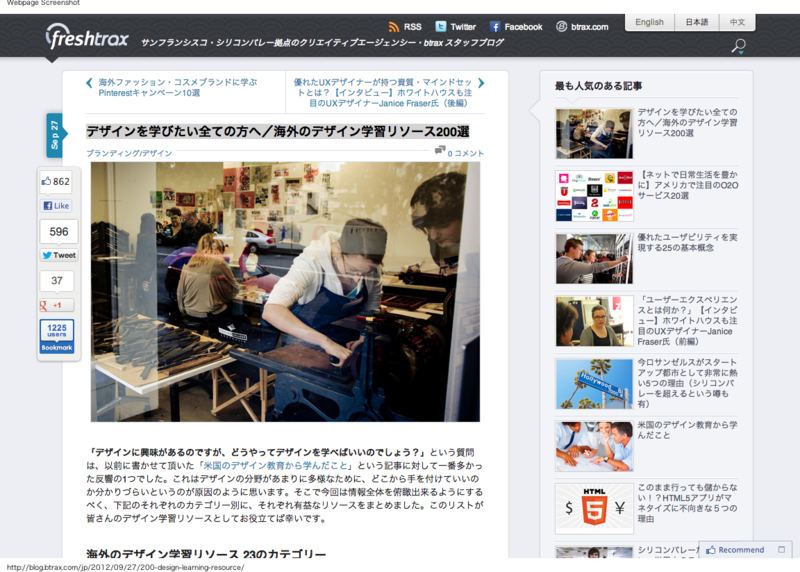
Task: Click the Recommend thumbs-up icon
Action: 711,550
